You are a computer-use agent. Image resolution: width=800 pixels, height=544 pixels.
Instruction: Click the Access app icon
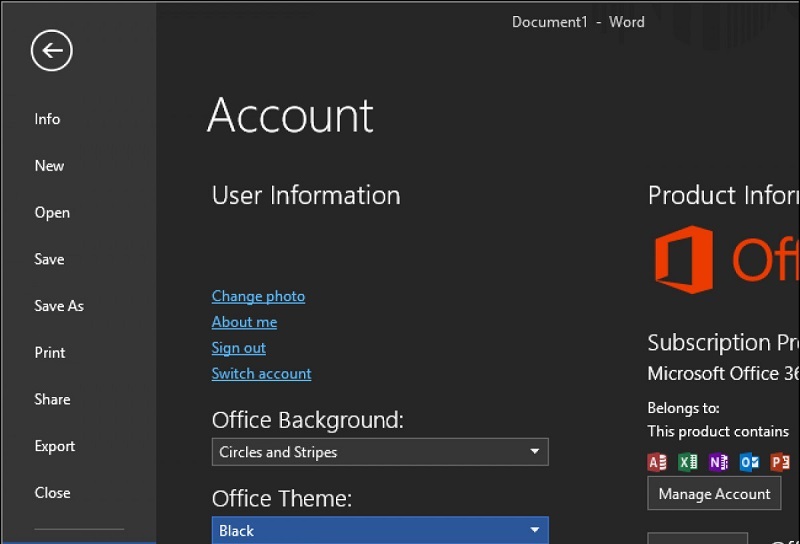pos(657,462)
